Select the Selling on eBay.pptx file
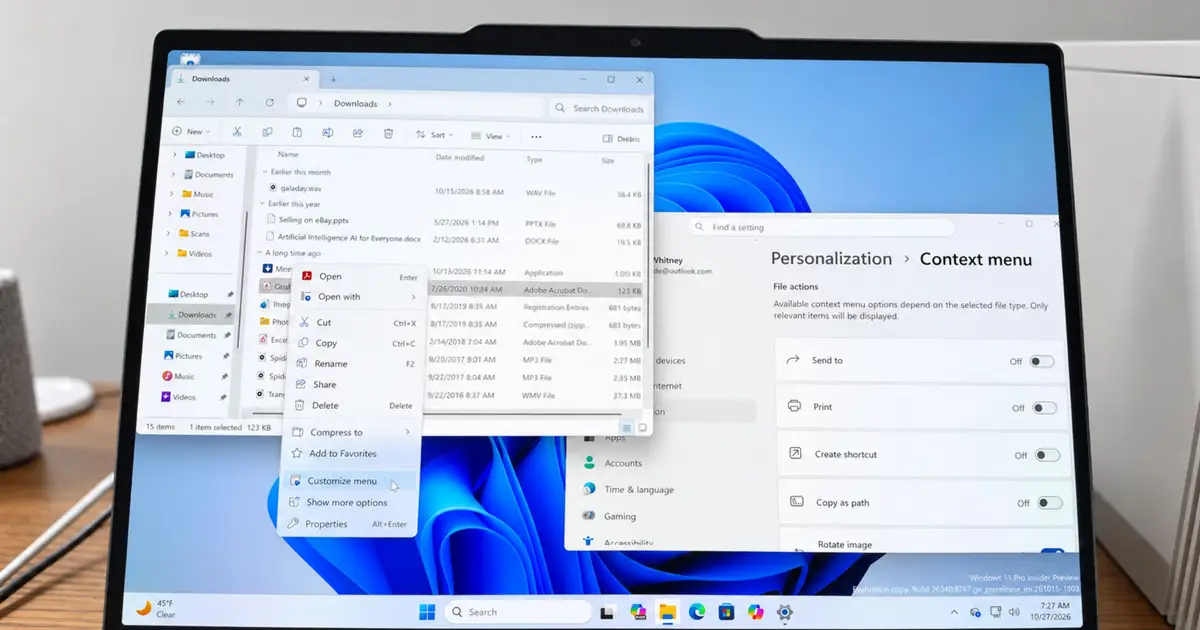1200x630 pixels. (310, 219)
